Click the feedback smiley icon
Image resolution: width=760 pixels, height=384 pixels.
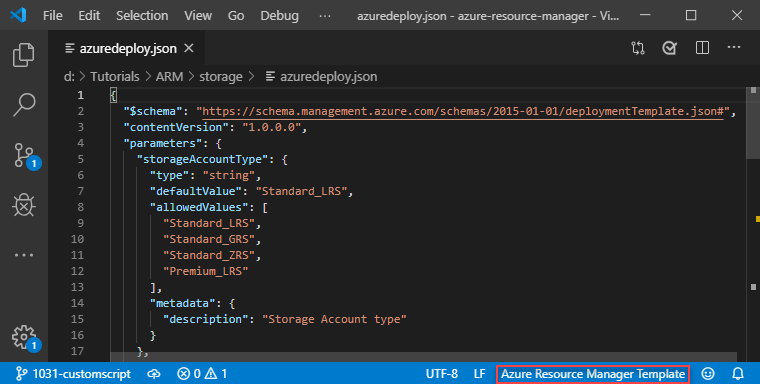coord(708,374)
